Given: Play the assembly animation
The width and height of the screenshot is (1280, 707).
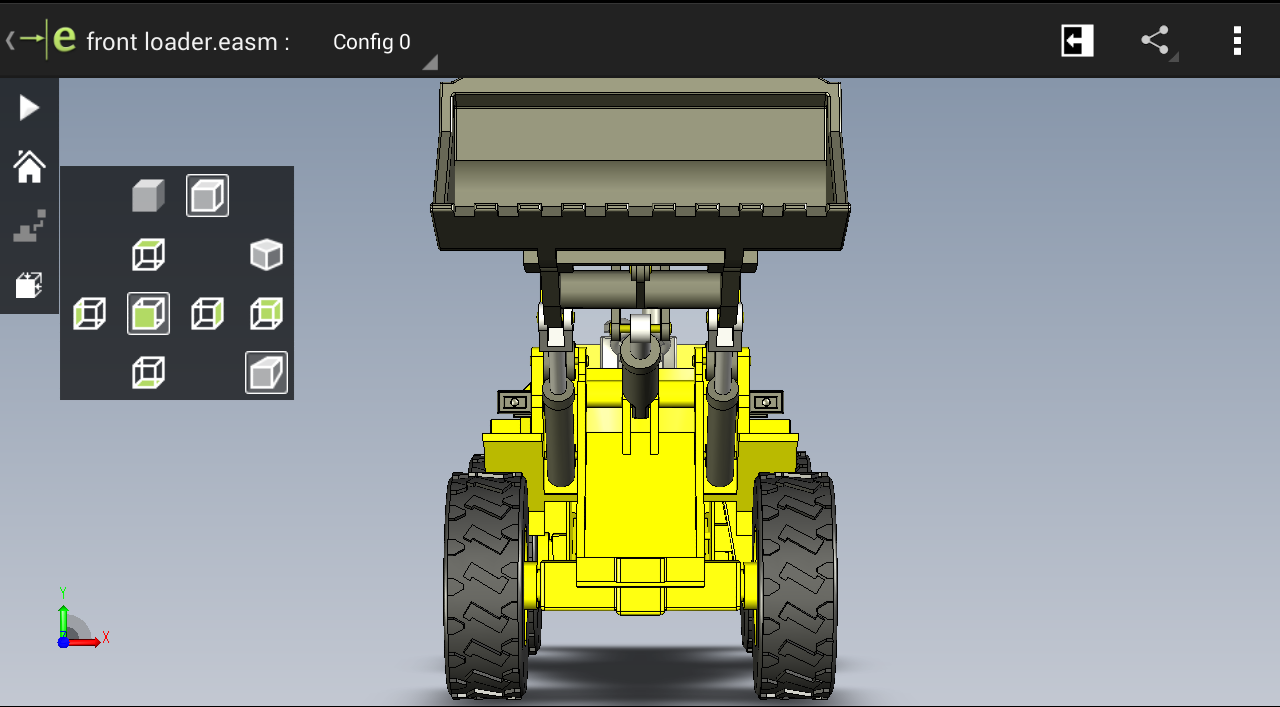Looking at the screenshot, I should (x=28, y=107).
